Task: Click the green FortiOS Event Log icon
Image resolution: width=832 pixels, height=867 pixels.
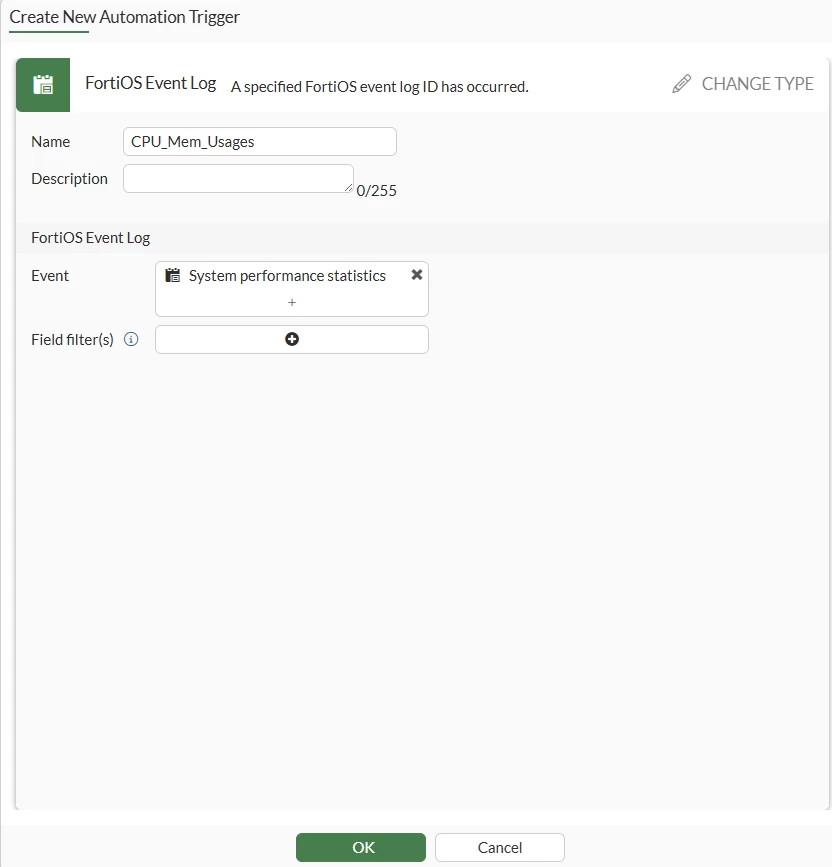Action: [43, 85]
